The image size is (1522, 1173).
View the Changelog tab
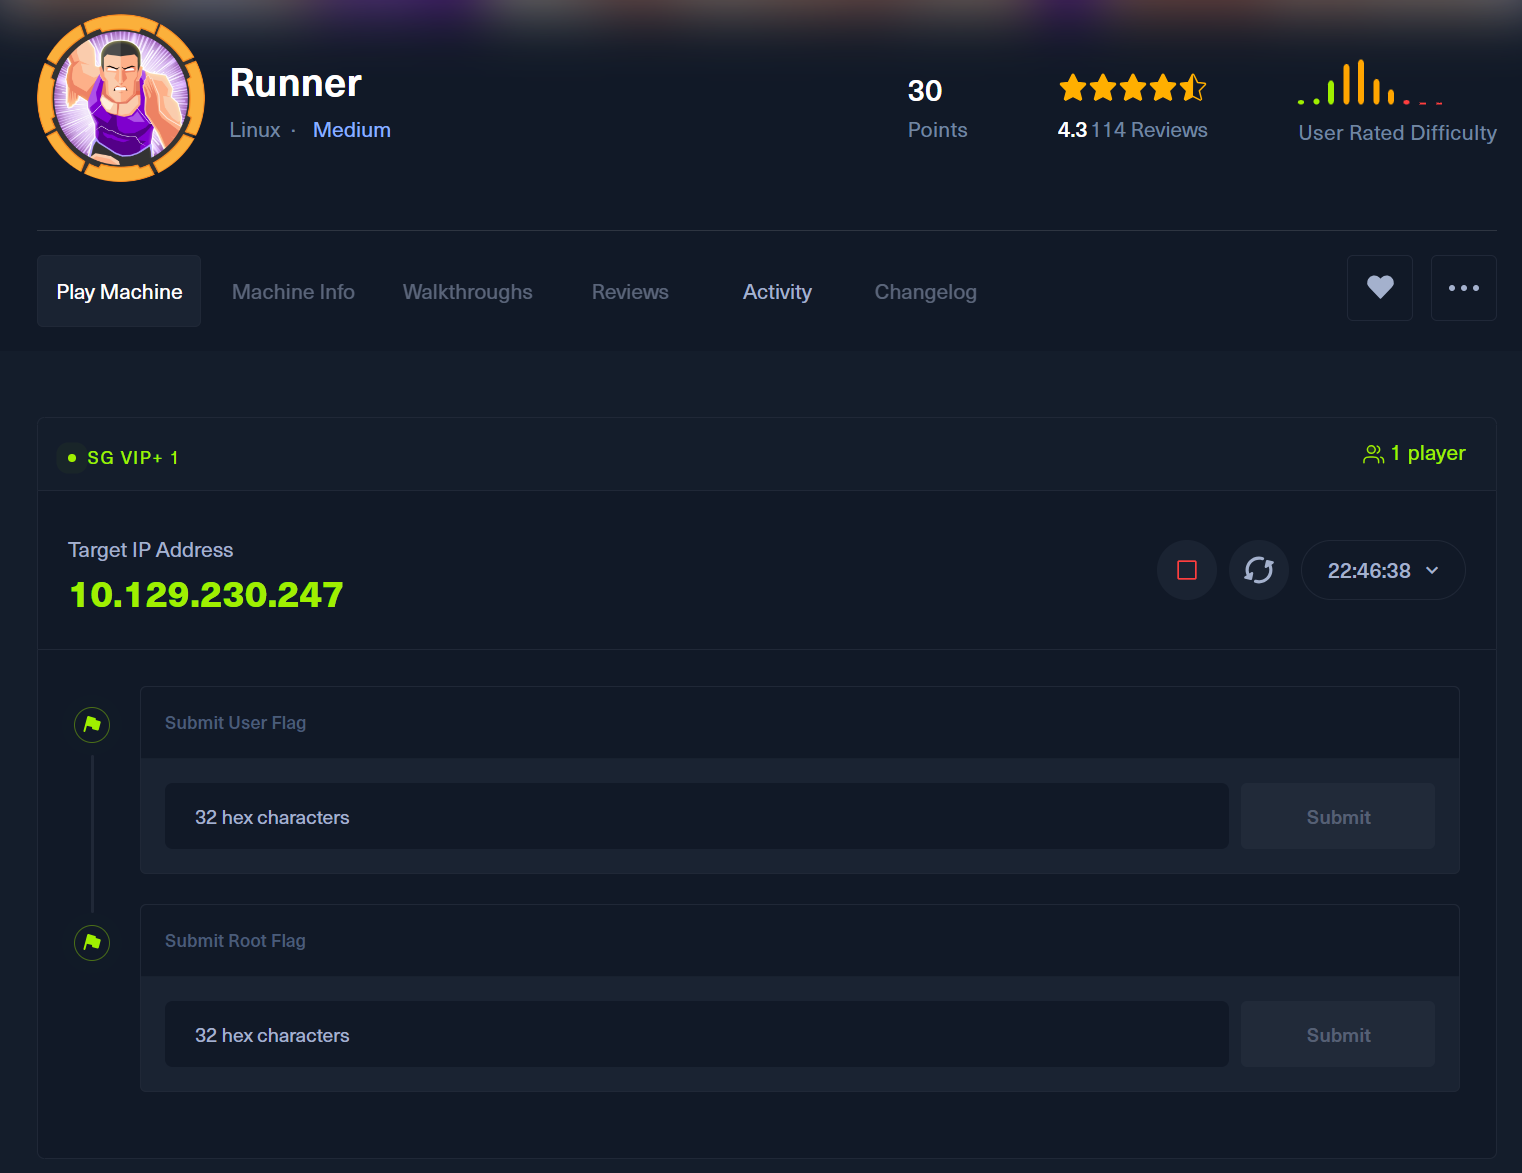tap(925, 291)
